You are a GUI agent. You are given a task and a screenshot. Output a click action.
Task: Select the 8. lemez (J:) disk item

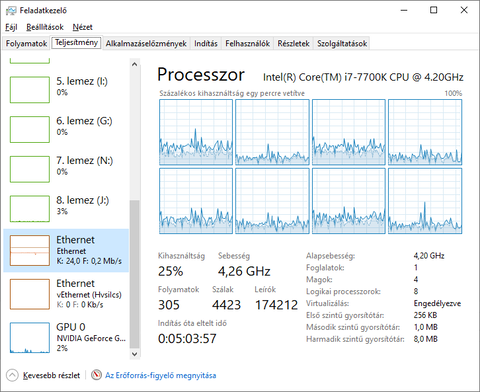[x=66, y=209]
